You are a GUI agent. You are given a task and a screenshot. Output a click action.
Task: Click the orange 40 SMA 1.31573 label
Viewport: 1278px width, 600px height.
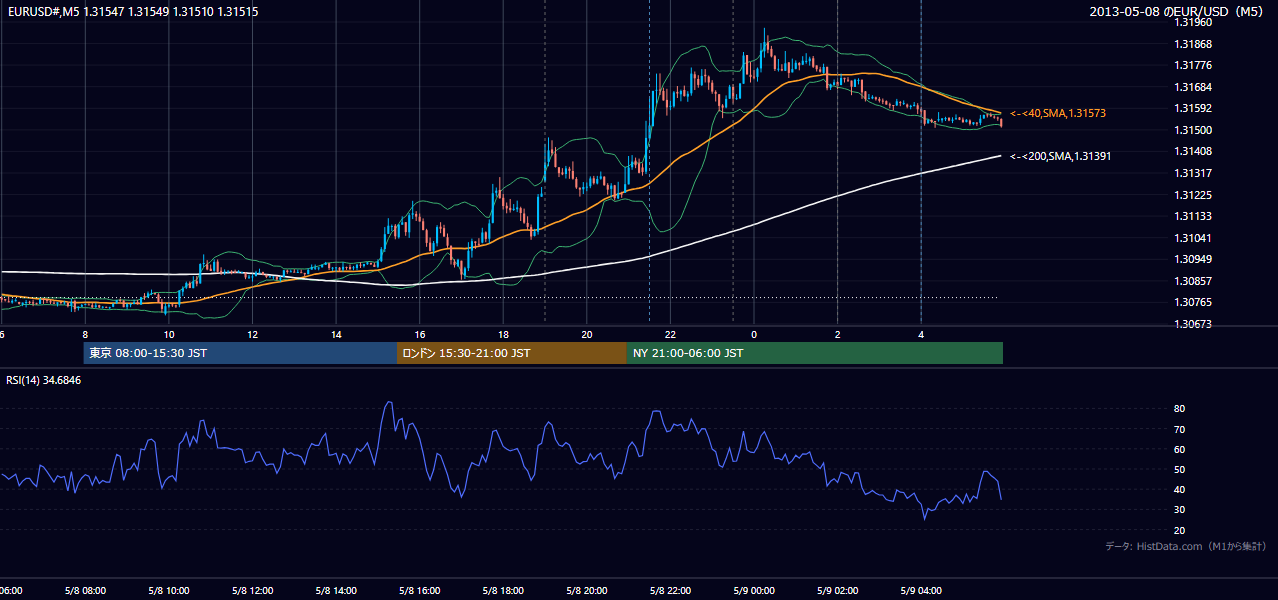coord(1058,113)
